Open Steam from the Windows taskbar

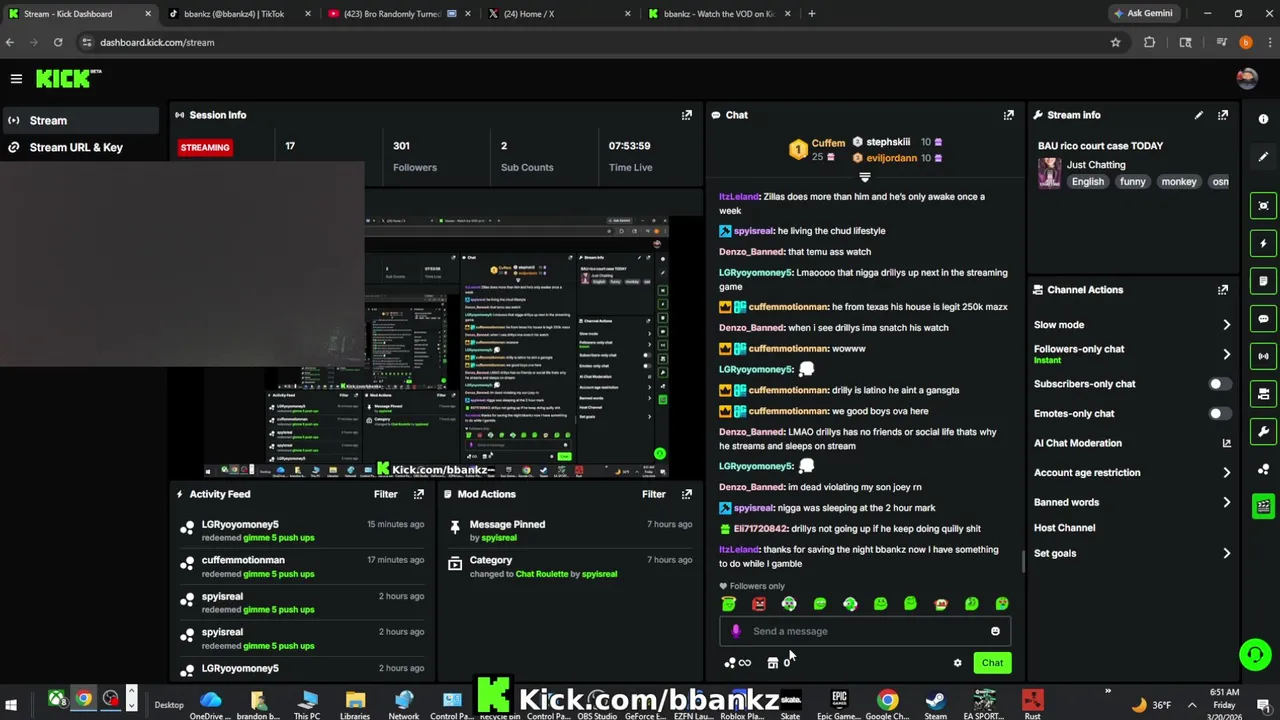click(935, 704)
